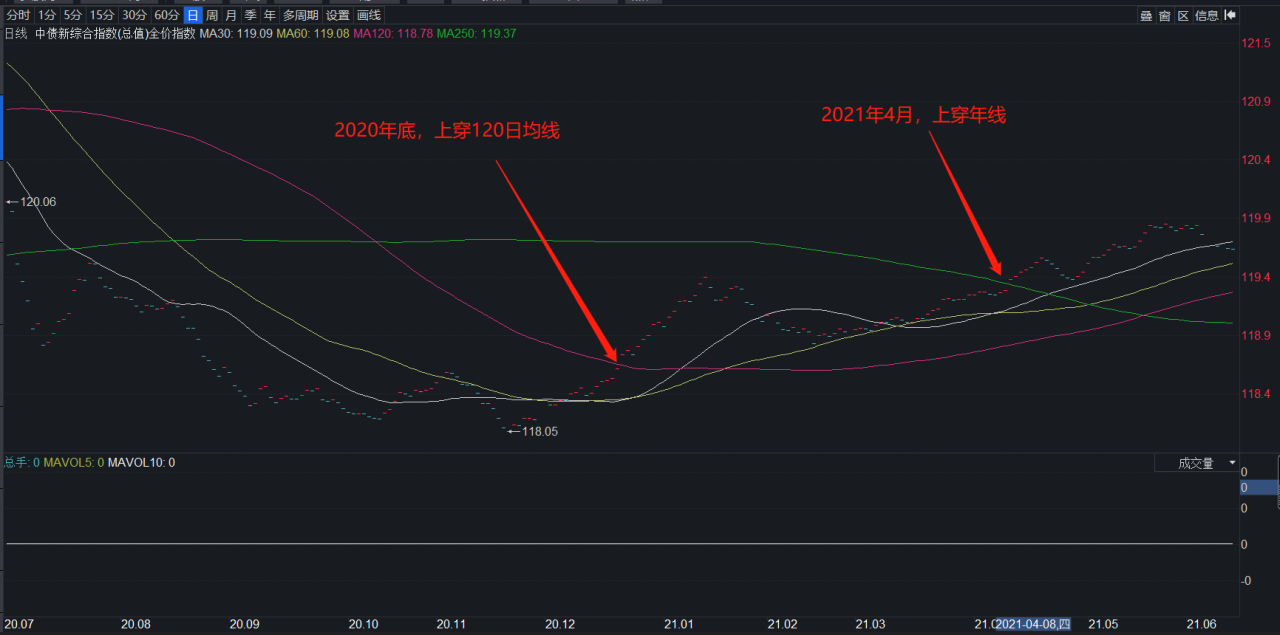Switch to 分时 intraday chart
Viewport: 1280px width, 635px height.
pos(18,16)
